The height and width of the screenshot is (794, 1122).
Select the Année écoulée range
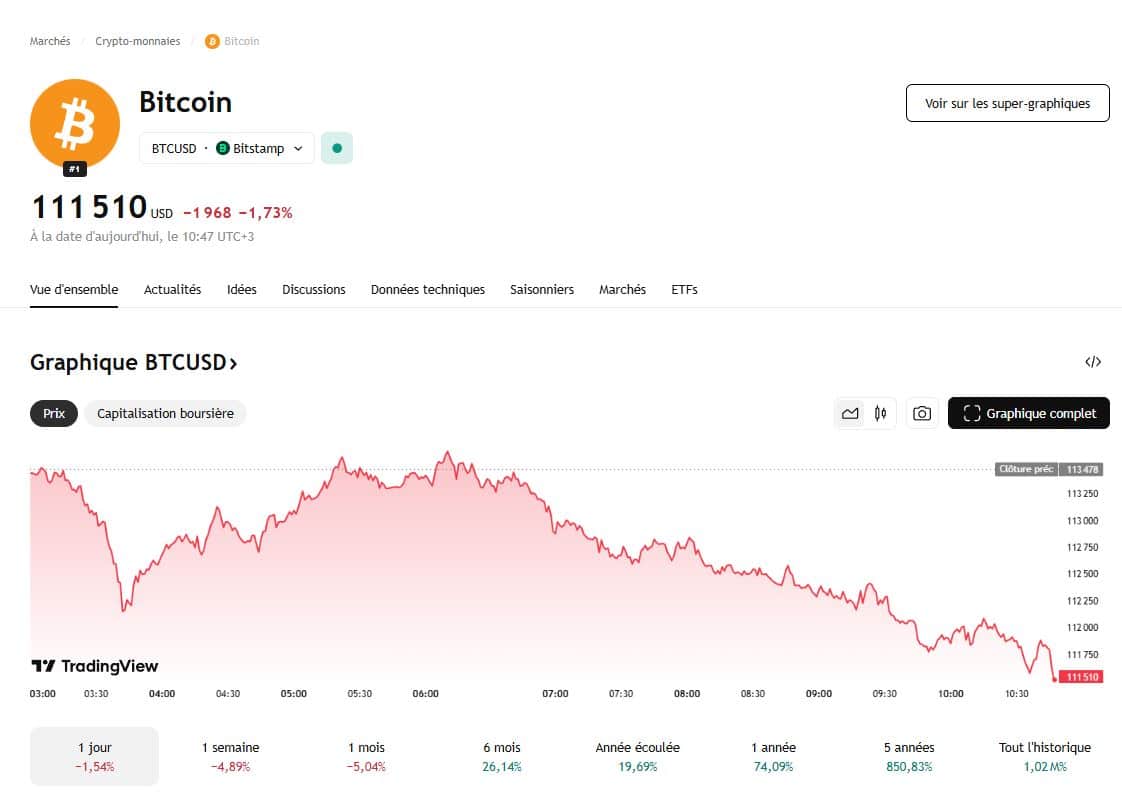tap(638, 756)
